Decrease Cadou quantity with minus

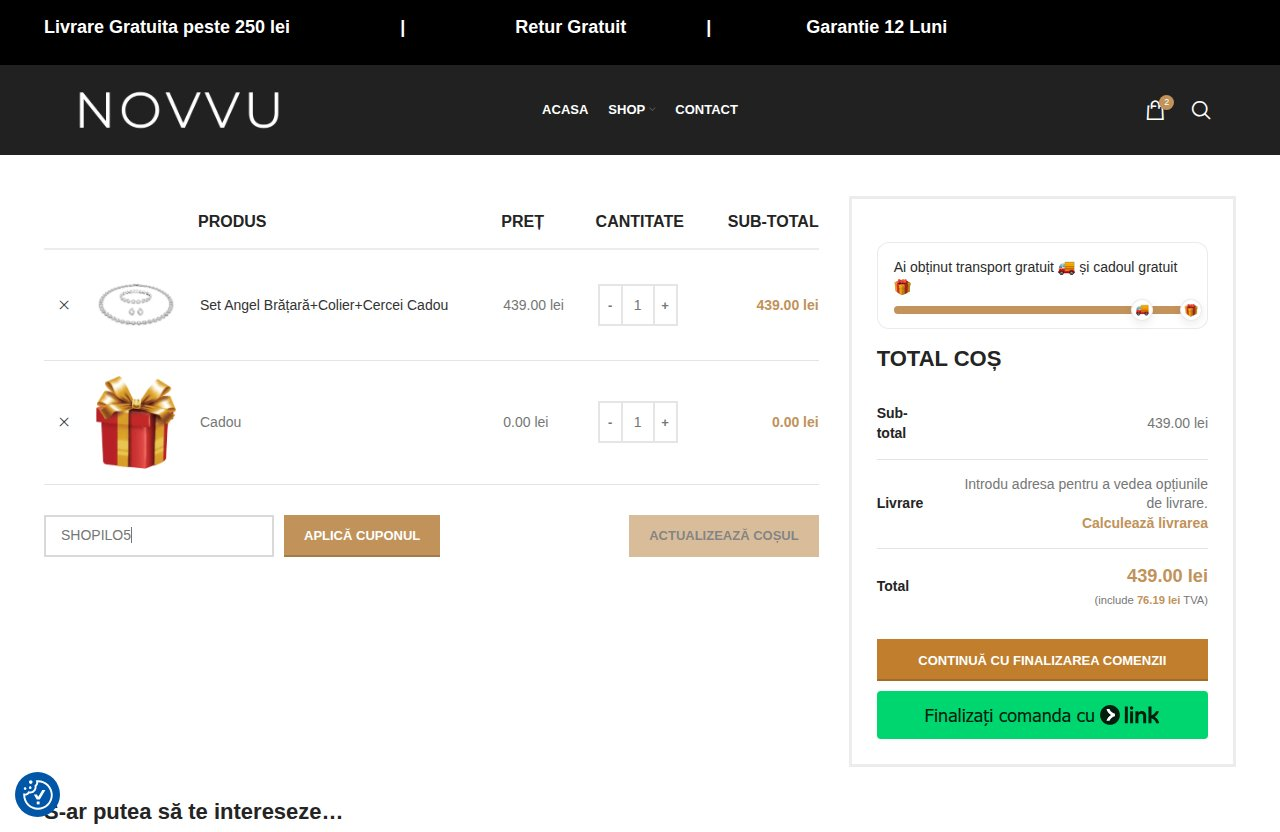click(610, 422)
